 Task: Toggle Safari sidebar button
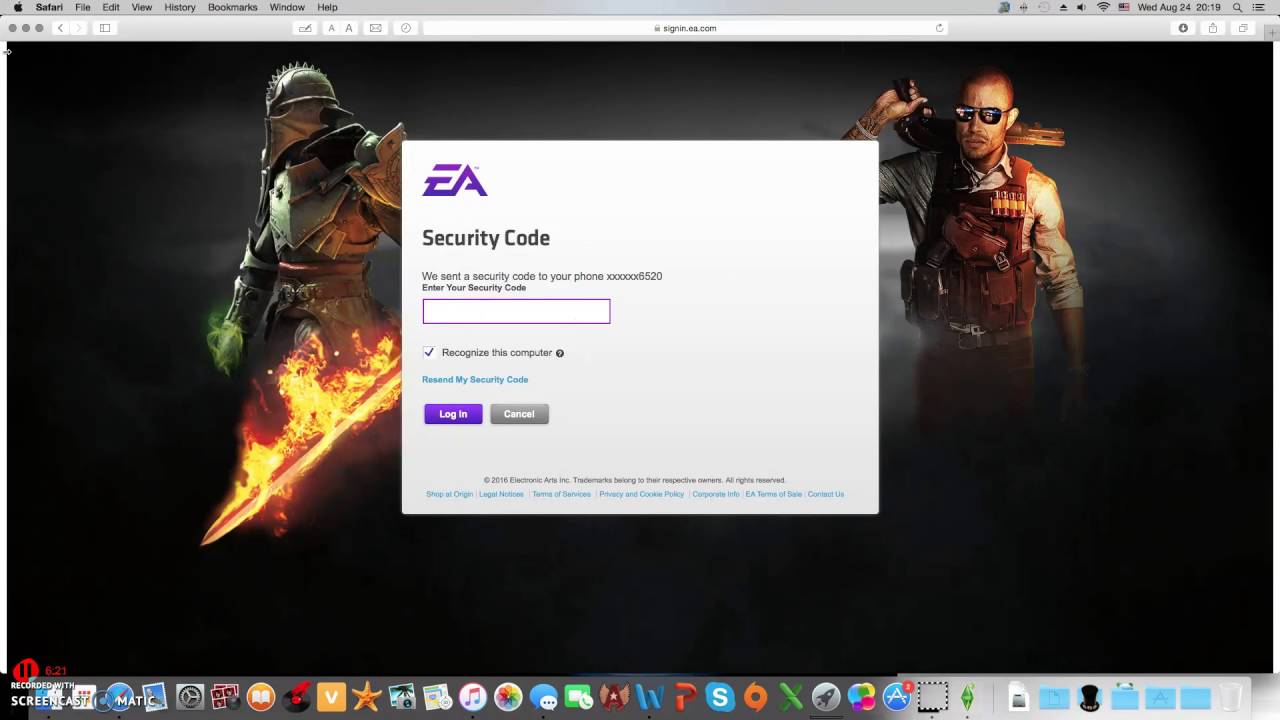pos(104,28)
